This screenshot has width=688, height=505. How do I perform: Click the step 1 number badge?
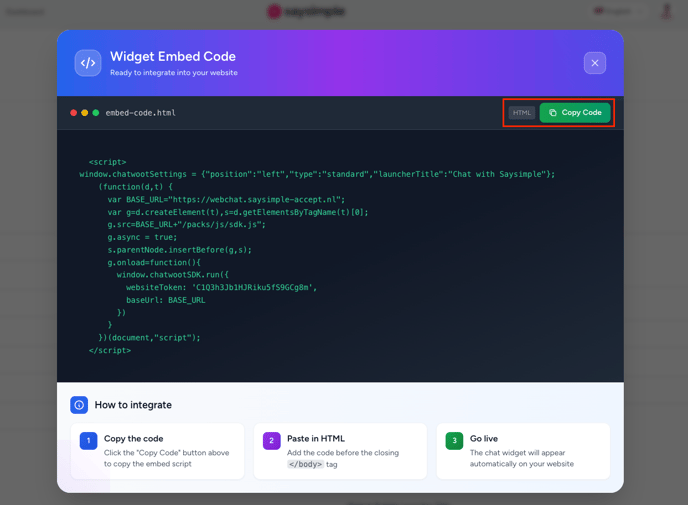[x=88, y=441]
